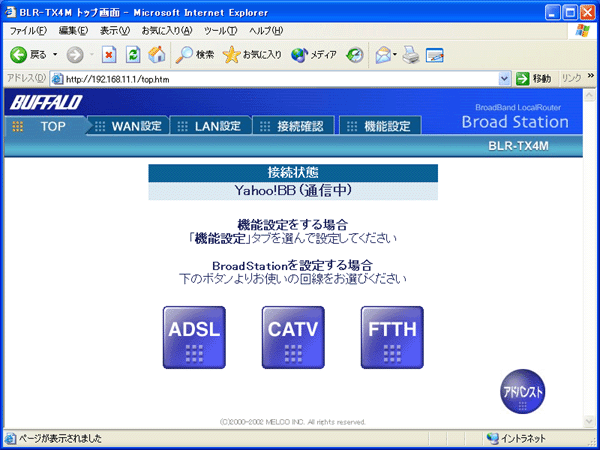The height and width of the screenshot is (450, 600).
Task: Switch to the 機能設定 tab
Action: point(380,126)
